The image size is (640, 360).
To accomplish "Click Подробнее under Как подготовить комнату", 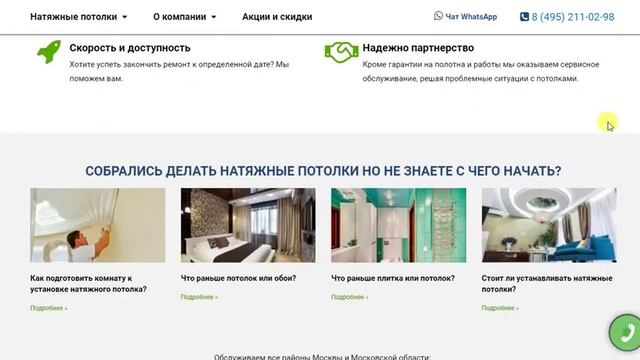I will 49,308.
